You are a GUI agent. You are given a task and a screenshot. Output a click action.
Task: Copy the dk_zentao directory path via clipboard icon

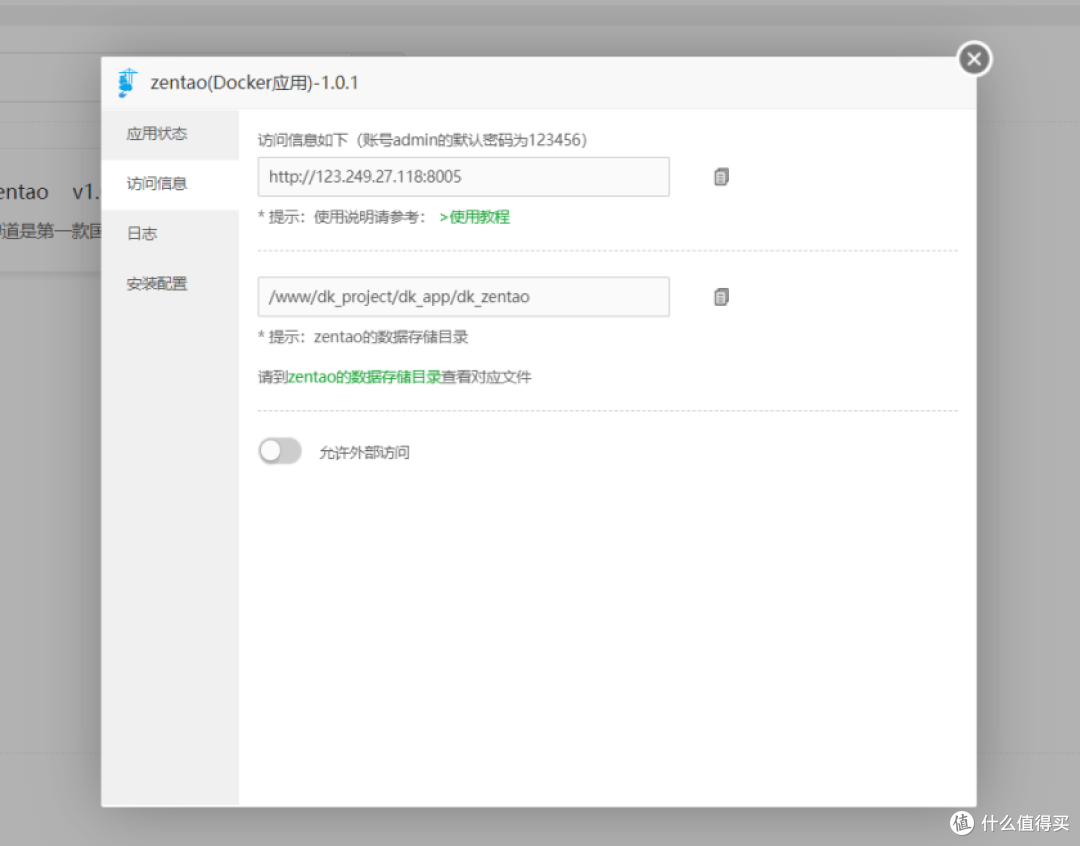click(721, 297)
